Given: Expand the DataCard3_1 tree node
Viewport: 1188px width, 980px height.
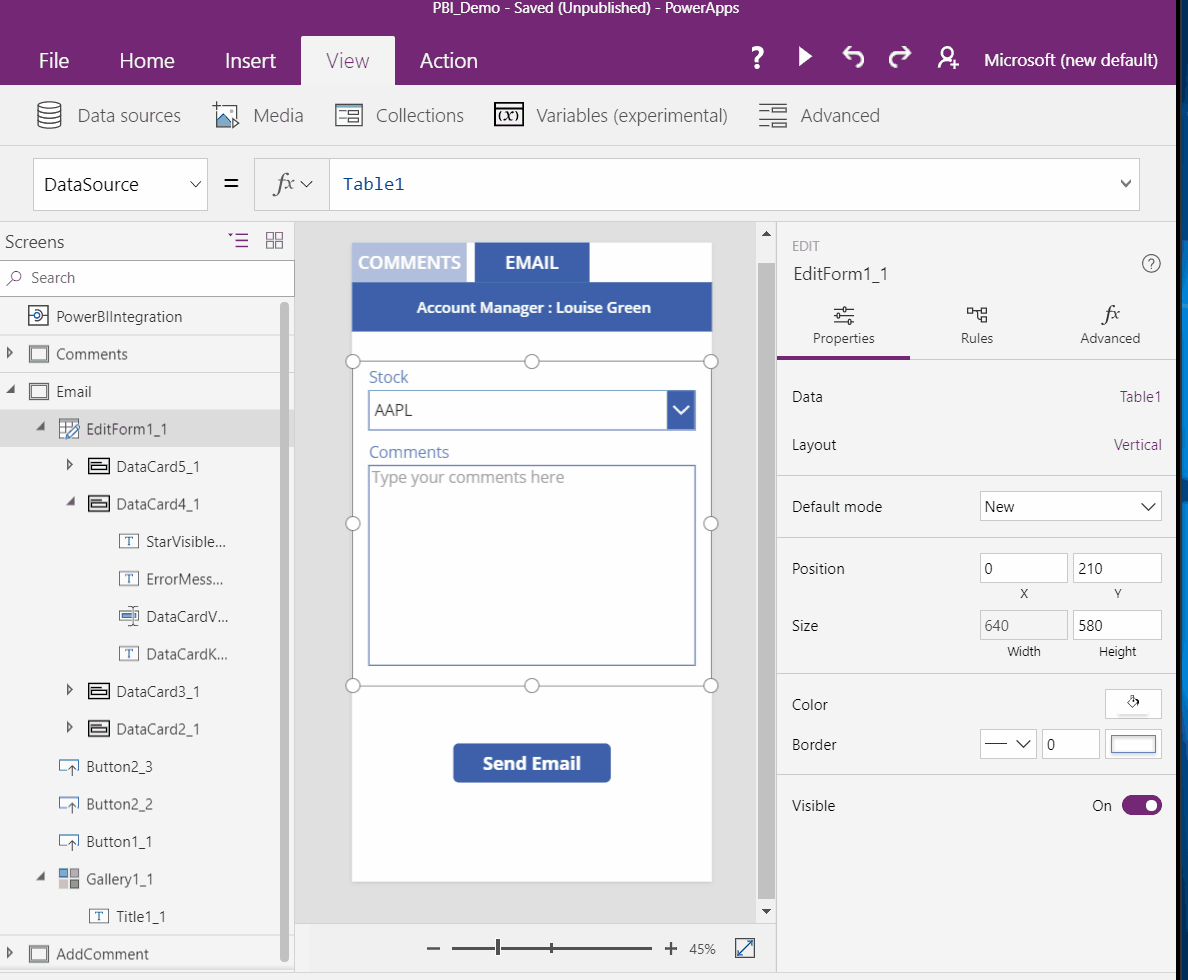Looking at the screenshot, I should tap(70, 691).
